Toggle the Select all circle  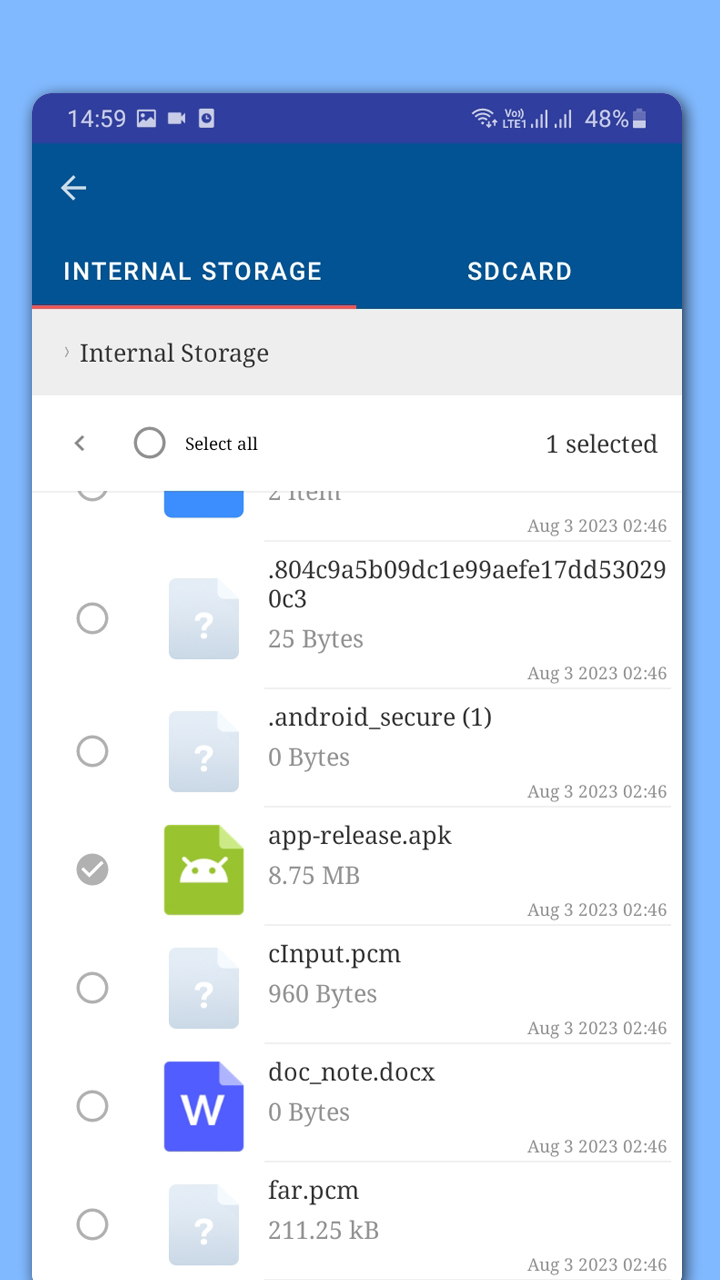pos(150,443)
